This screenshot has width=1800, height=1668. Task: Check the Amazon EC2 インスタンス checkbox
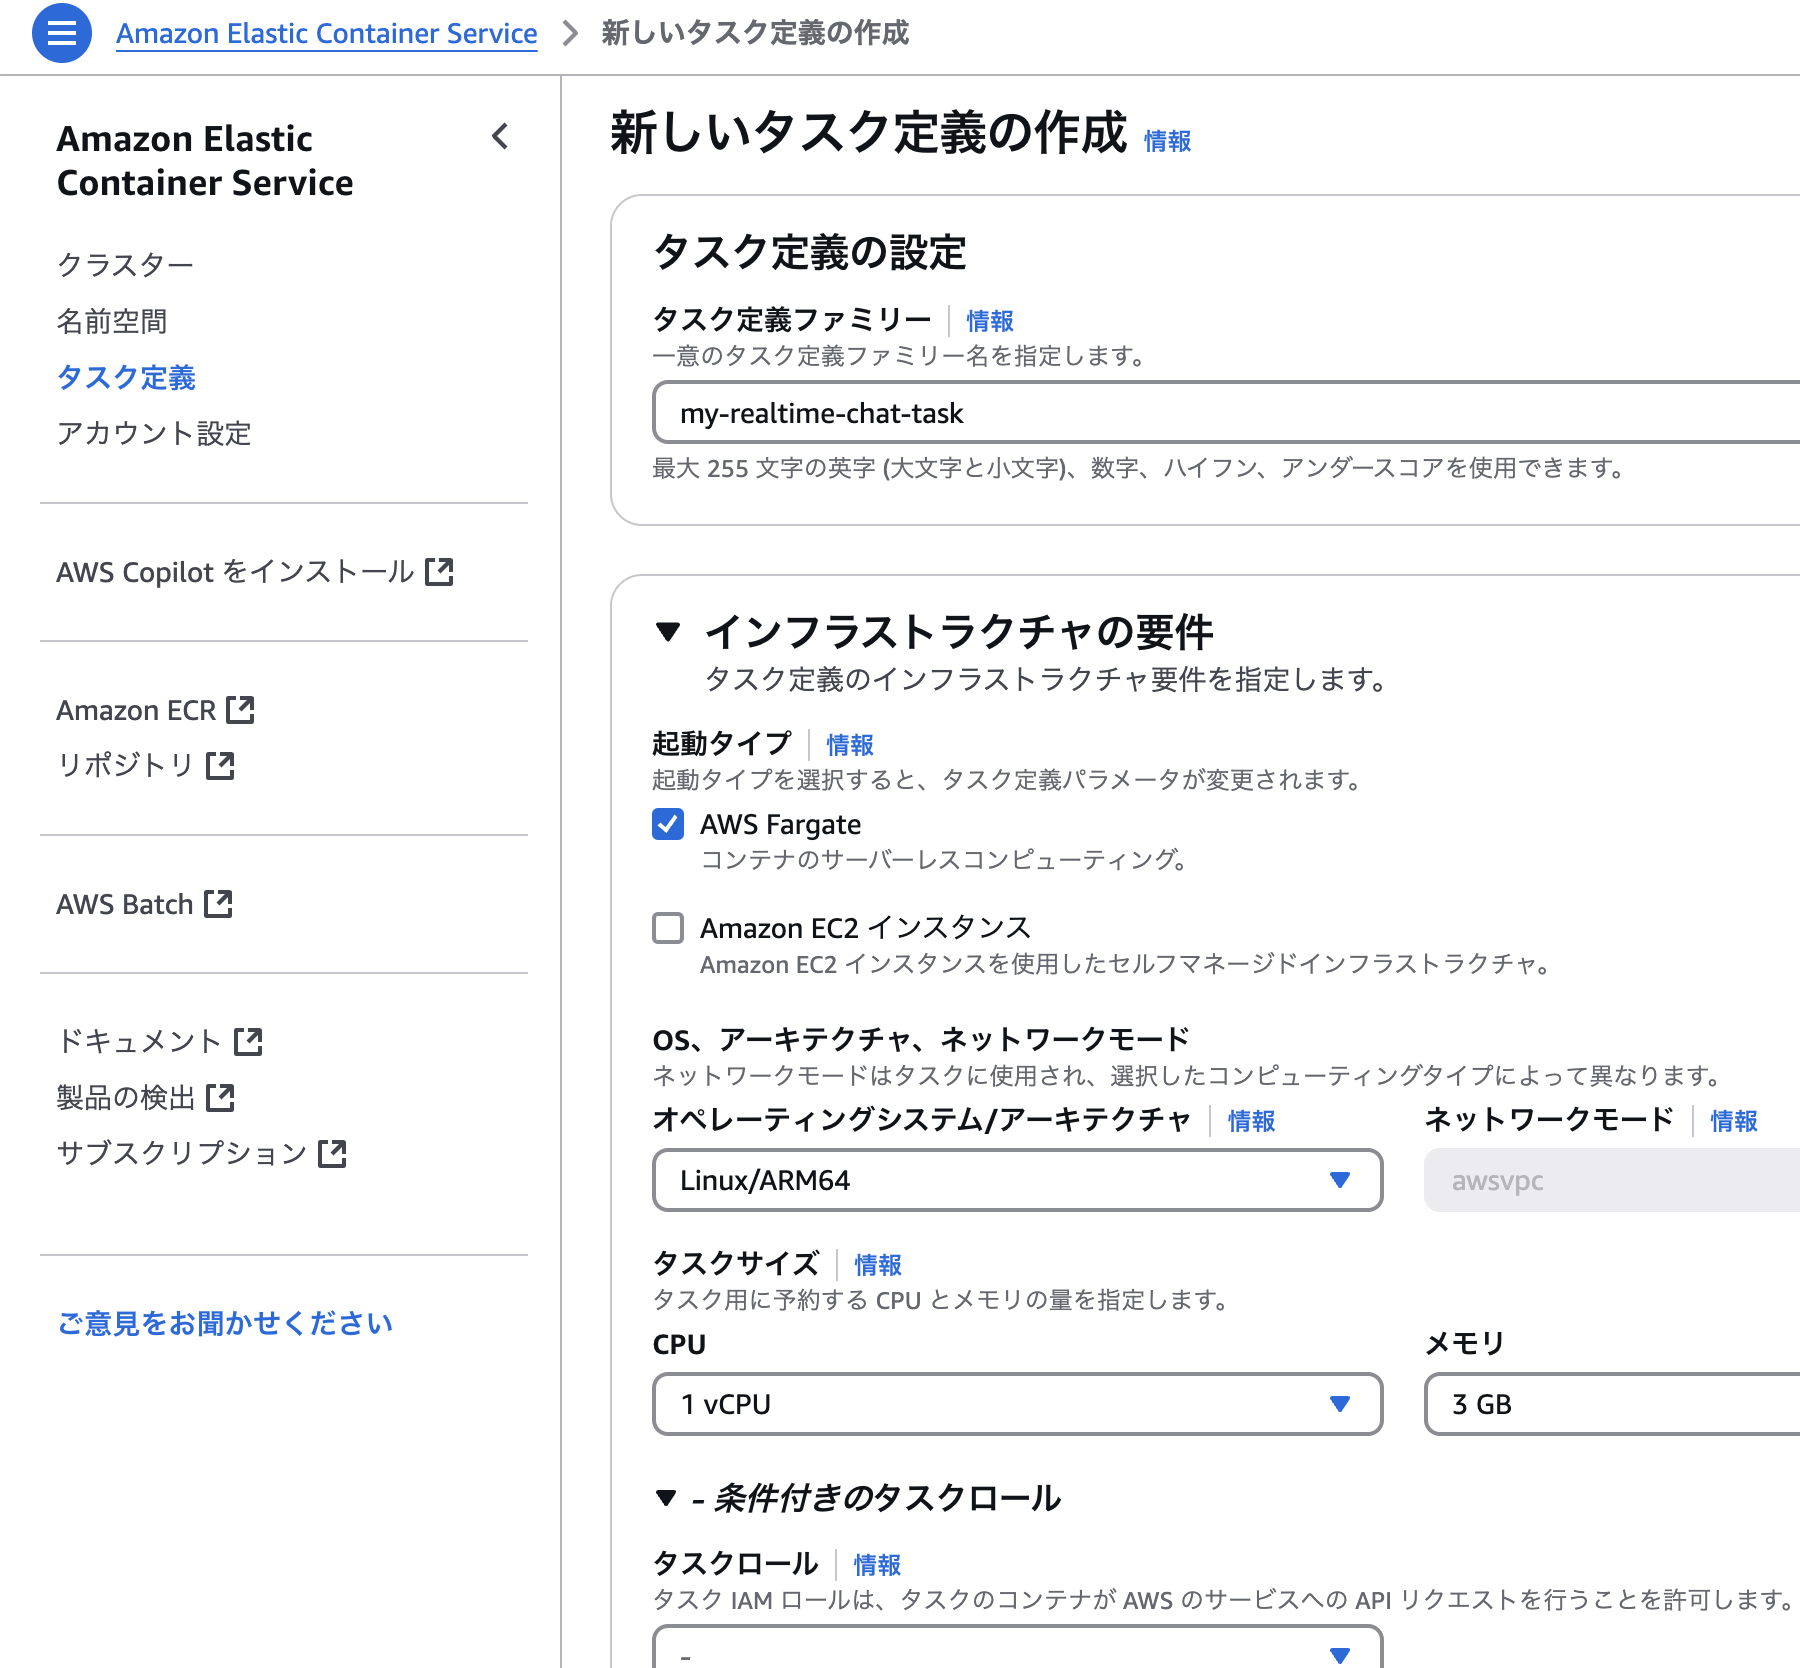point(668,928)
